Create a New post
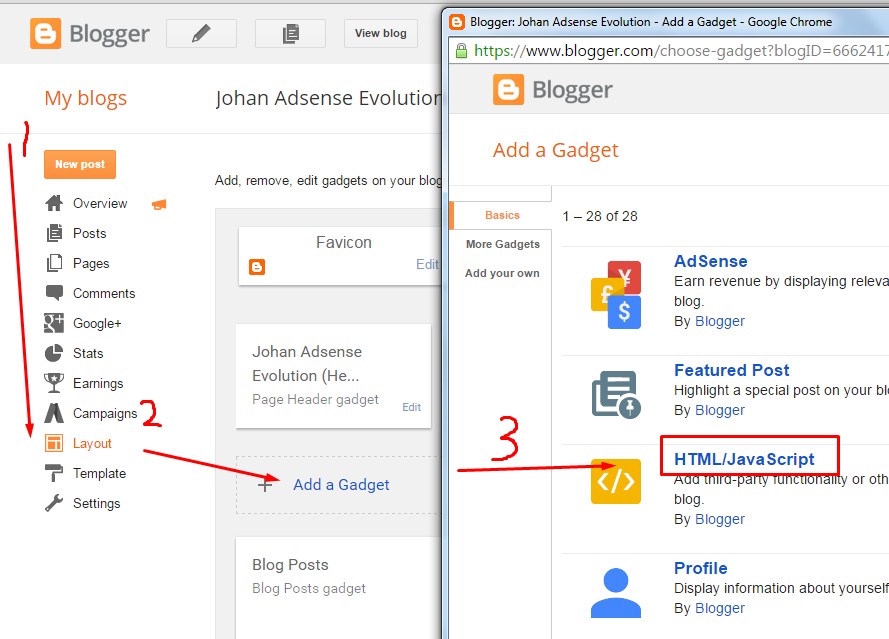889x639 pixels. point(80,164)
